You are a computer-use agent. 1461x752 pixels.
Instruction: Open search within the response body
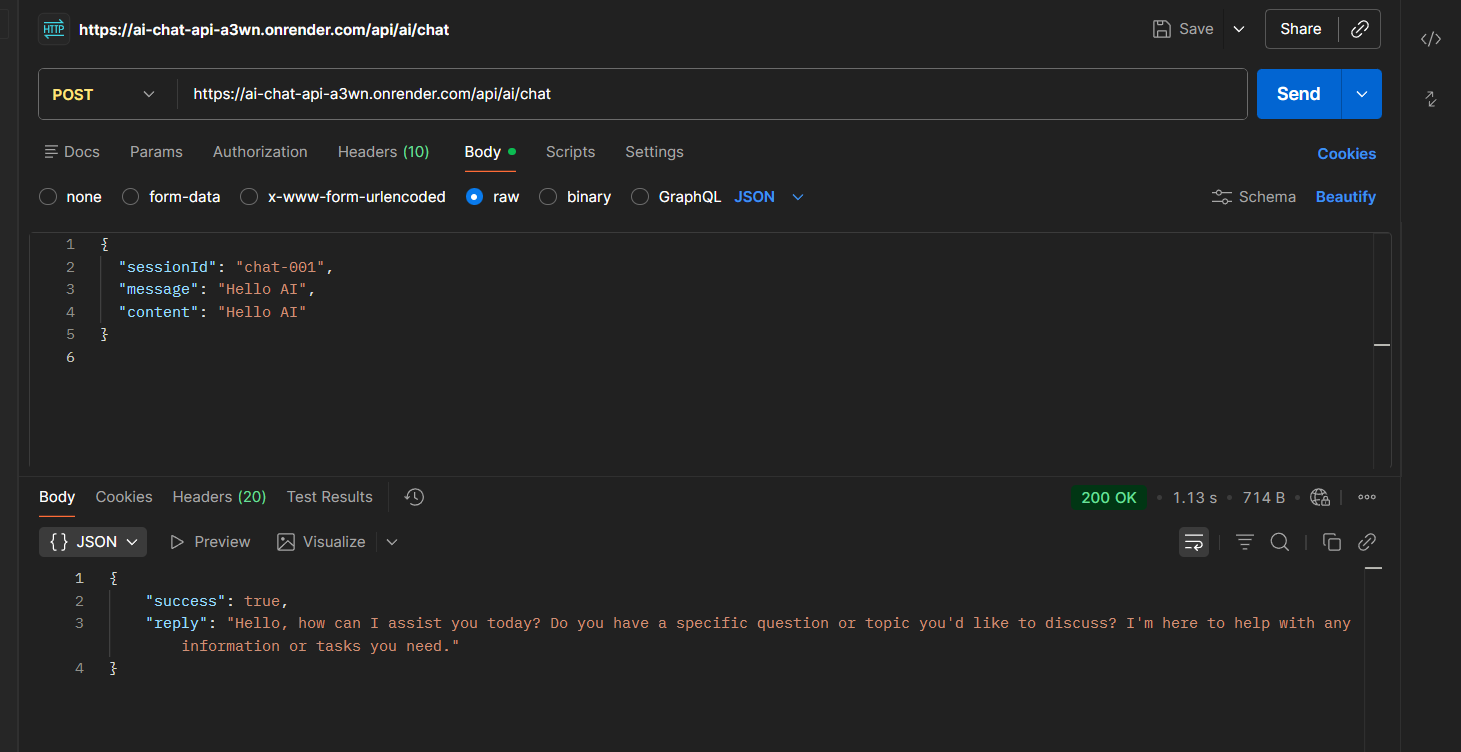[1280, 541]
